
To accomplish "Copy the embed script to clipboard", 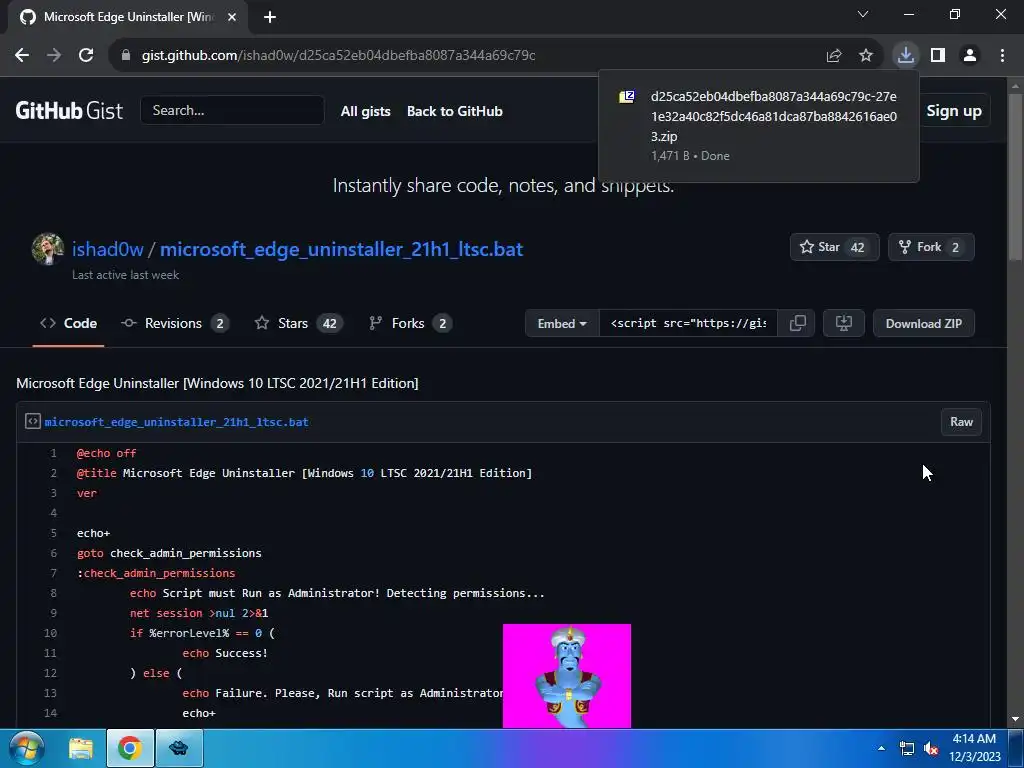I will pos(797,323).
